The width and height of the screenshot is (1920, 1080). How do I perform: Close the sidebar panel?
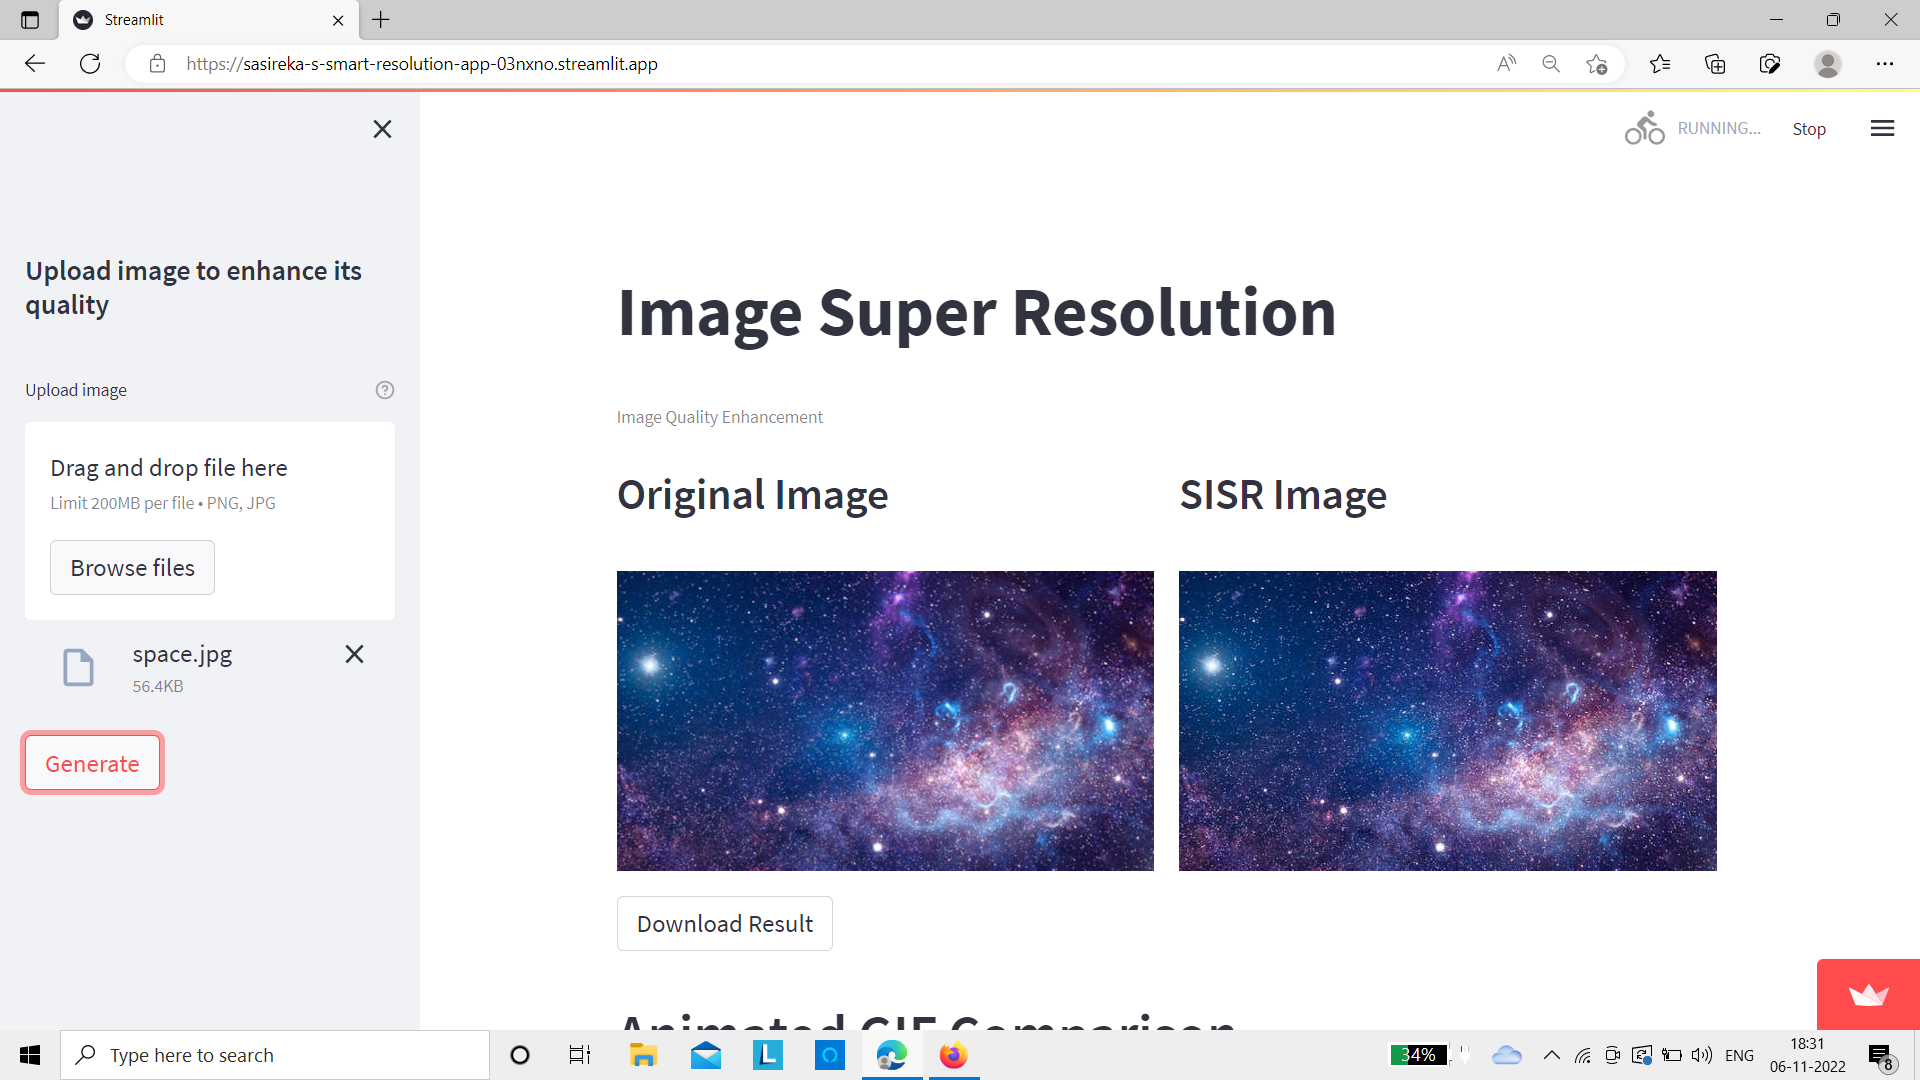tap(382, 129)
